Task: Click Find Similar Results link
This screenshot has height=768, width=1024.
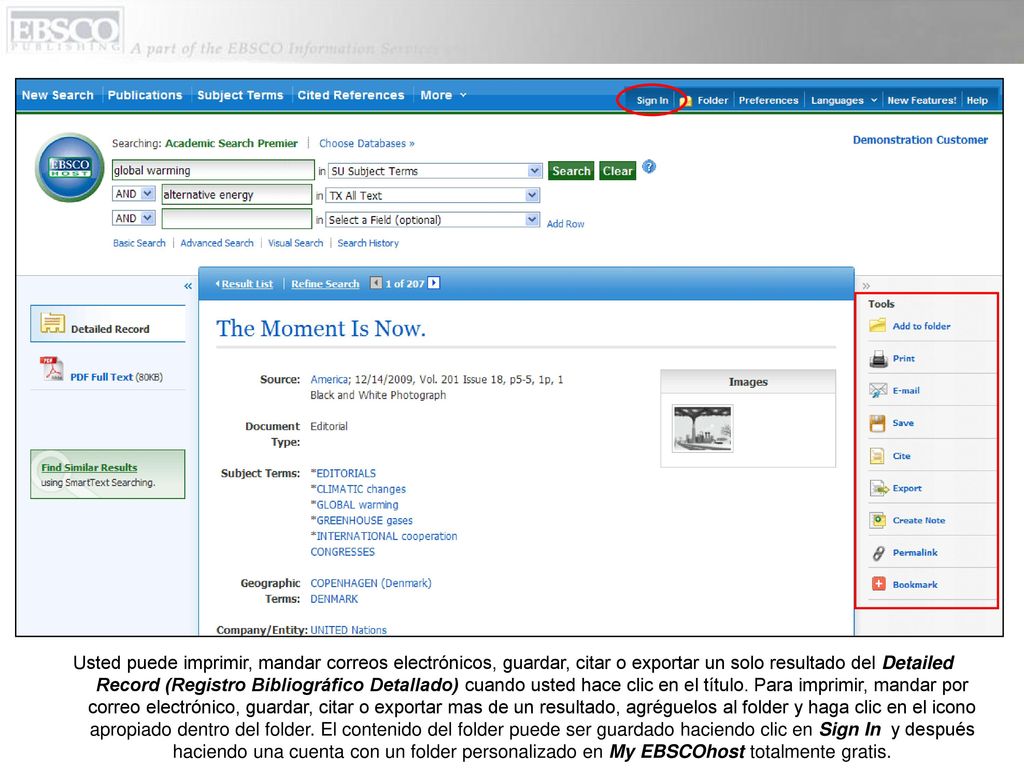Action: [89, 468]
